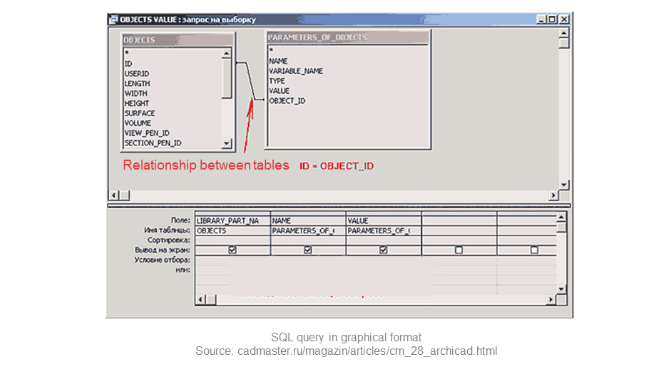This screenshot has width=654, height=371.
Task: Click right arrow of query grid horizontal scrollbar
Action: click(x=551, y=299)
